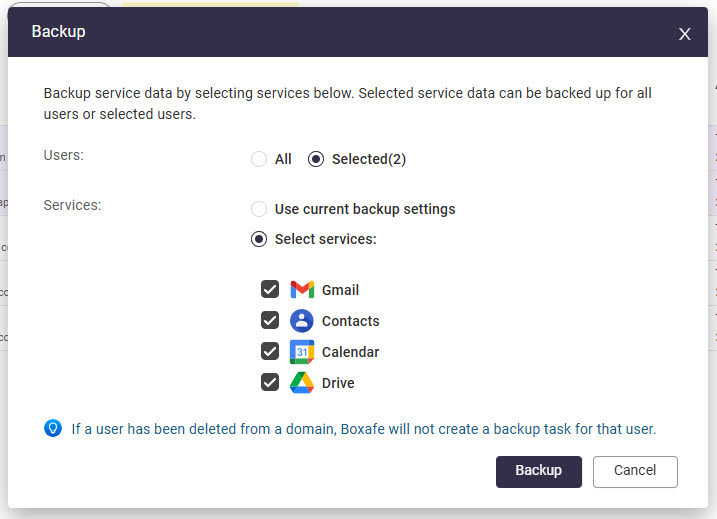Click the Gmail envelope icon
Screen dimensions: 717x519
(302, 290)
